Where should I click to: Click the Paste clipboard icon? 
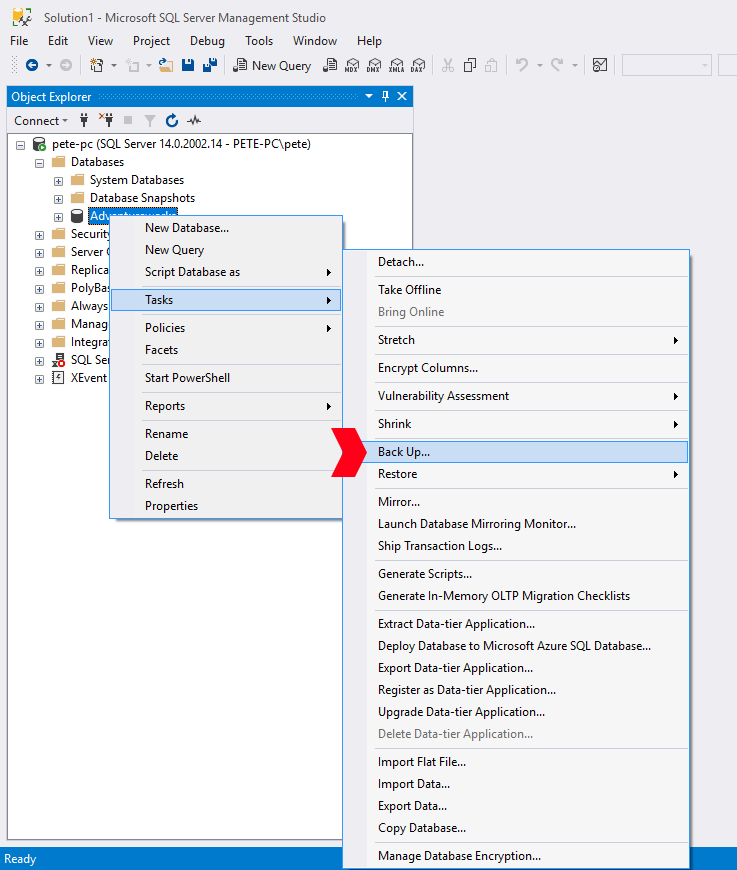pyautogui.click(x=491, y=65)
